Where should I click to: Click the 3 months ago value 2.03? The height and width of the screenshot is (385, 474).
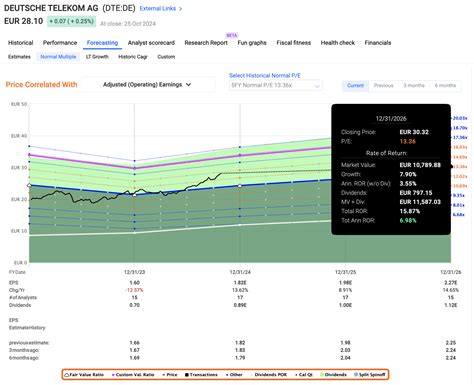coord(345,350)
